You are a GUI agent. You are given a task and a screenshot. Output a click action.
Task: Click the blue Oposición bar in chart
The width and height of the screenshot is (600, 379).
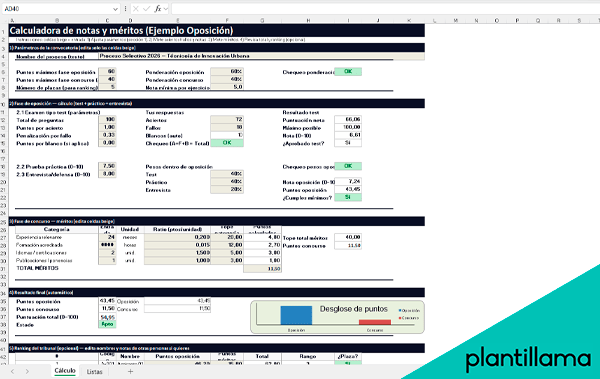[296, 315]
